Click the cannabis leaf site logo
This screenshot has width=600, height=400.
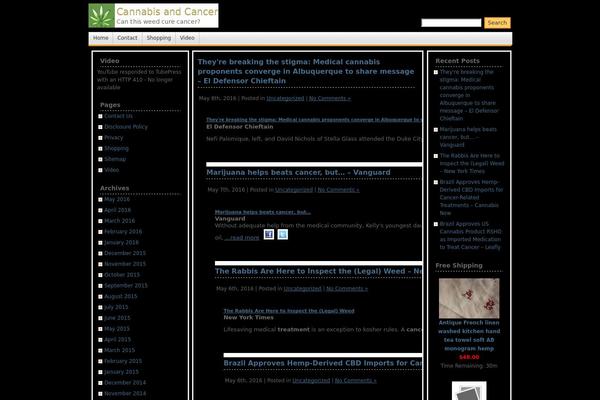point(101,16)
